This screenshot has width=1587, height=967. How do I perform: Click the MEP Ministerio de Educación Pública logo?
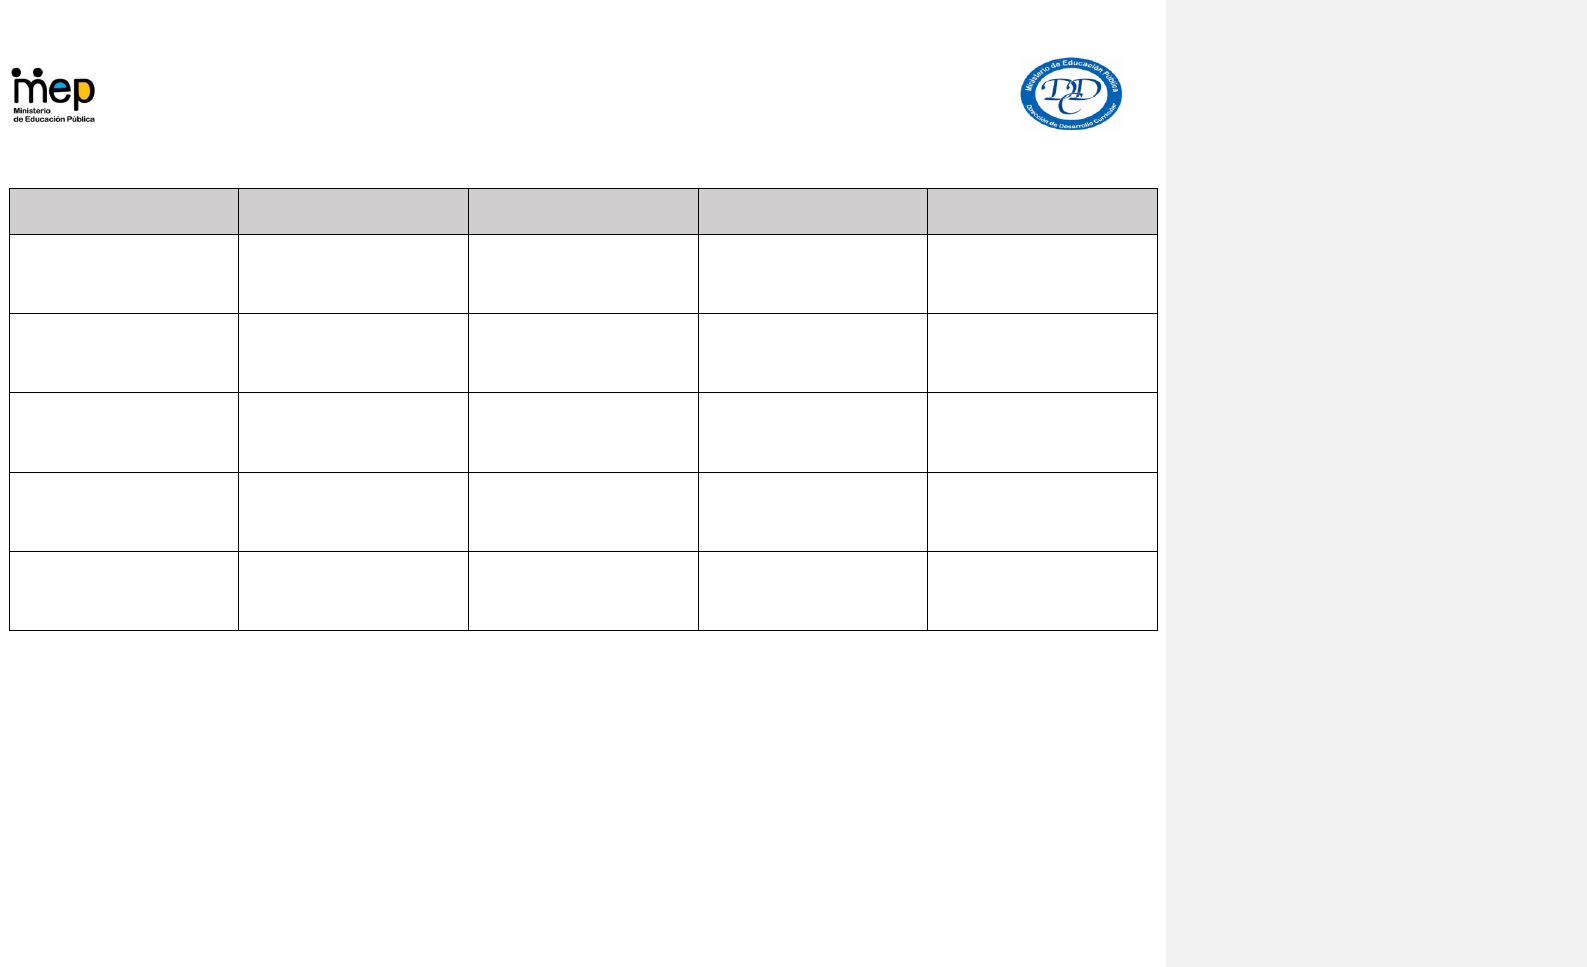point(53,95)
